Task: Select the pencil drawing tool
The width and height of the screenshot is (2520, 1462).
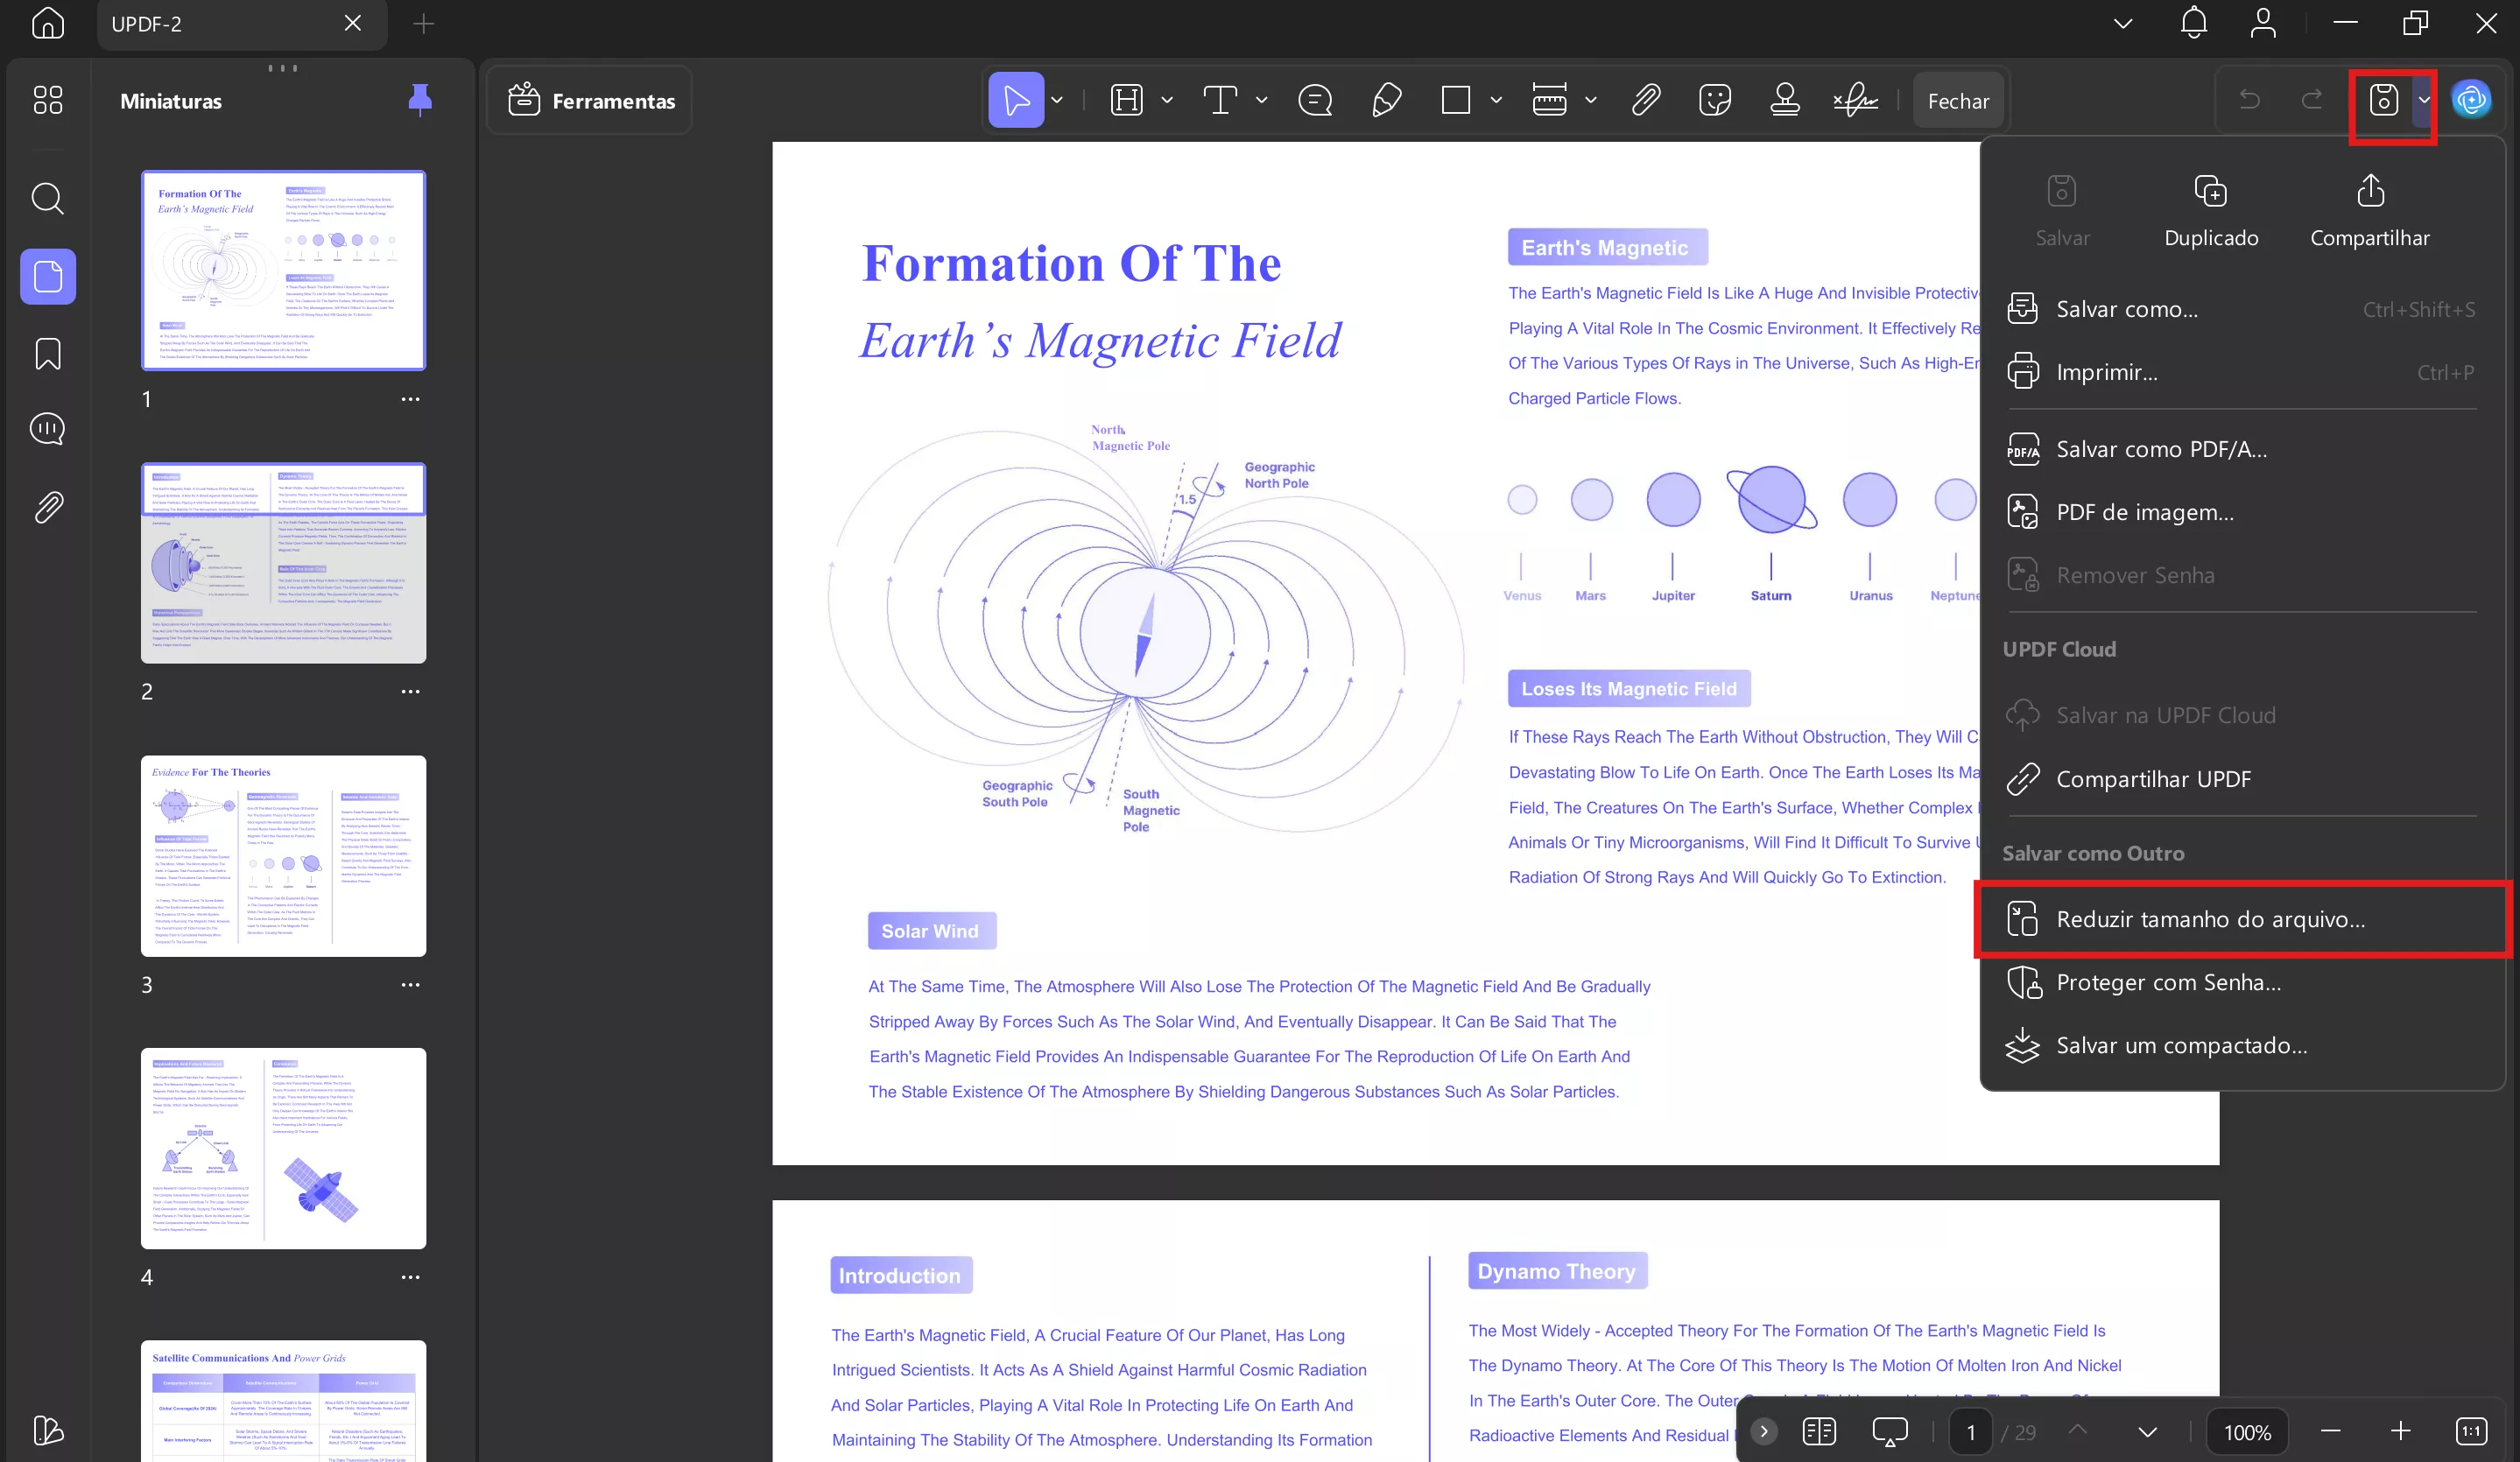Action: pos(1386,100)
